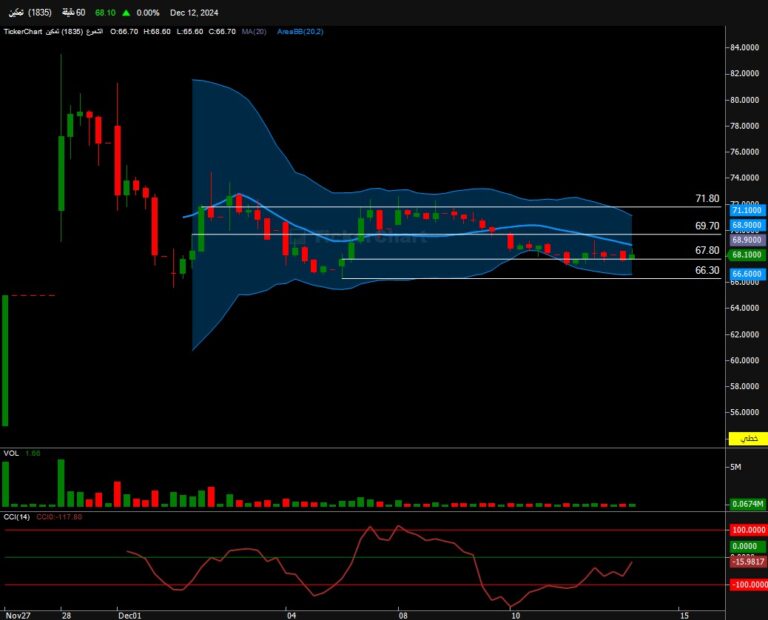This screenshot has height=620, width=768.
Task: Click the red -100.0000 CCI level tag
Action: (747, 583)
